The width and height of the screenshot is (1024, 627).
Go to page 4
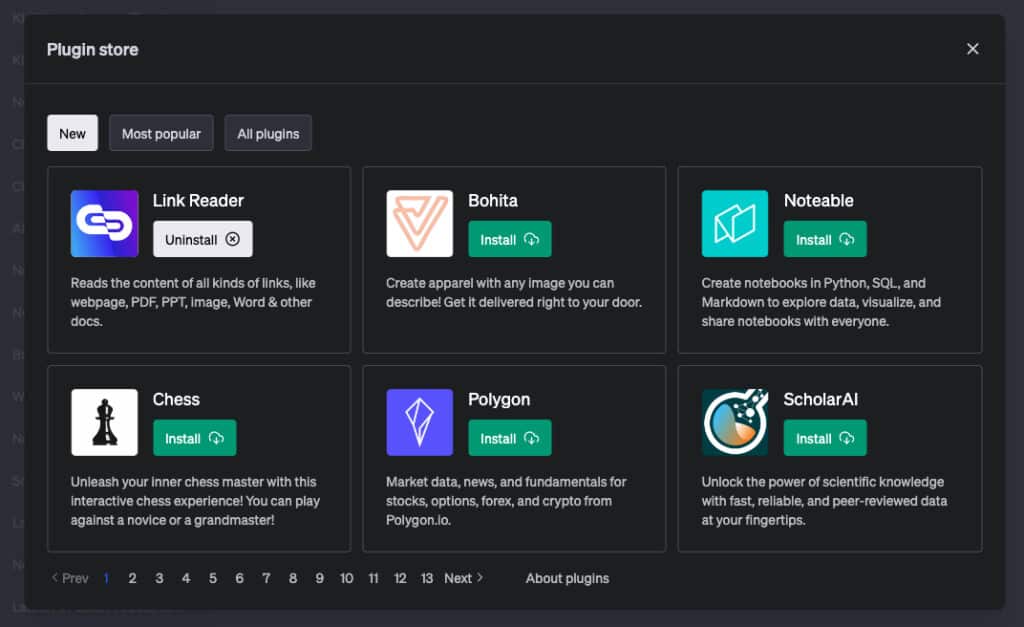click(186, 578)
